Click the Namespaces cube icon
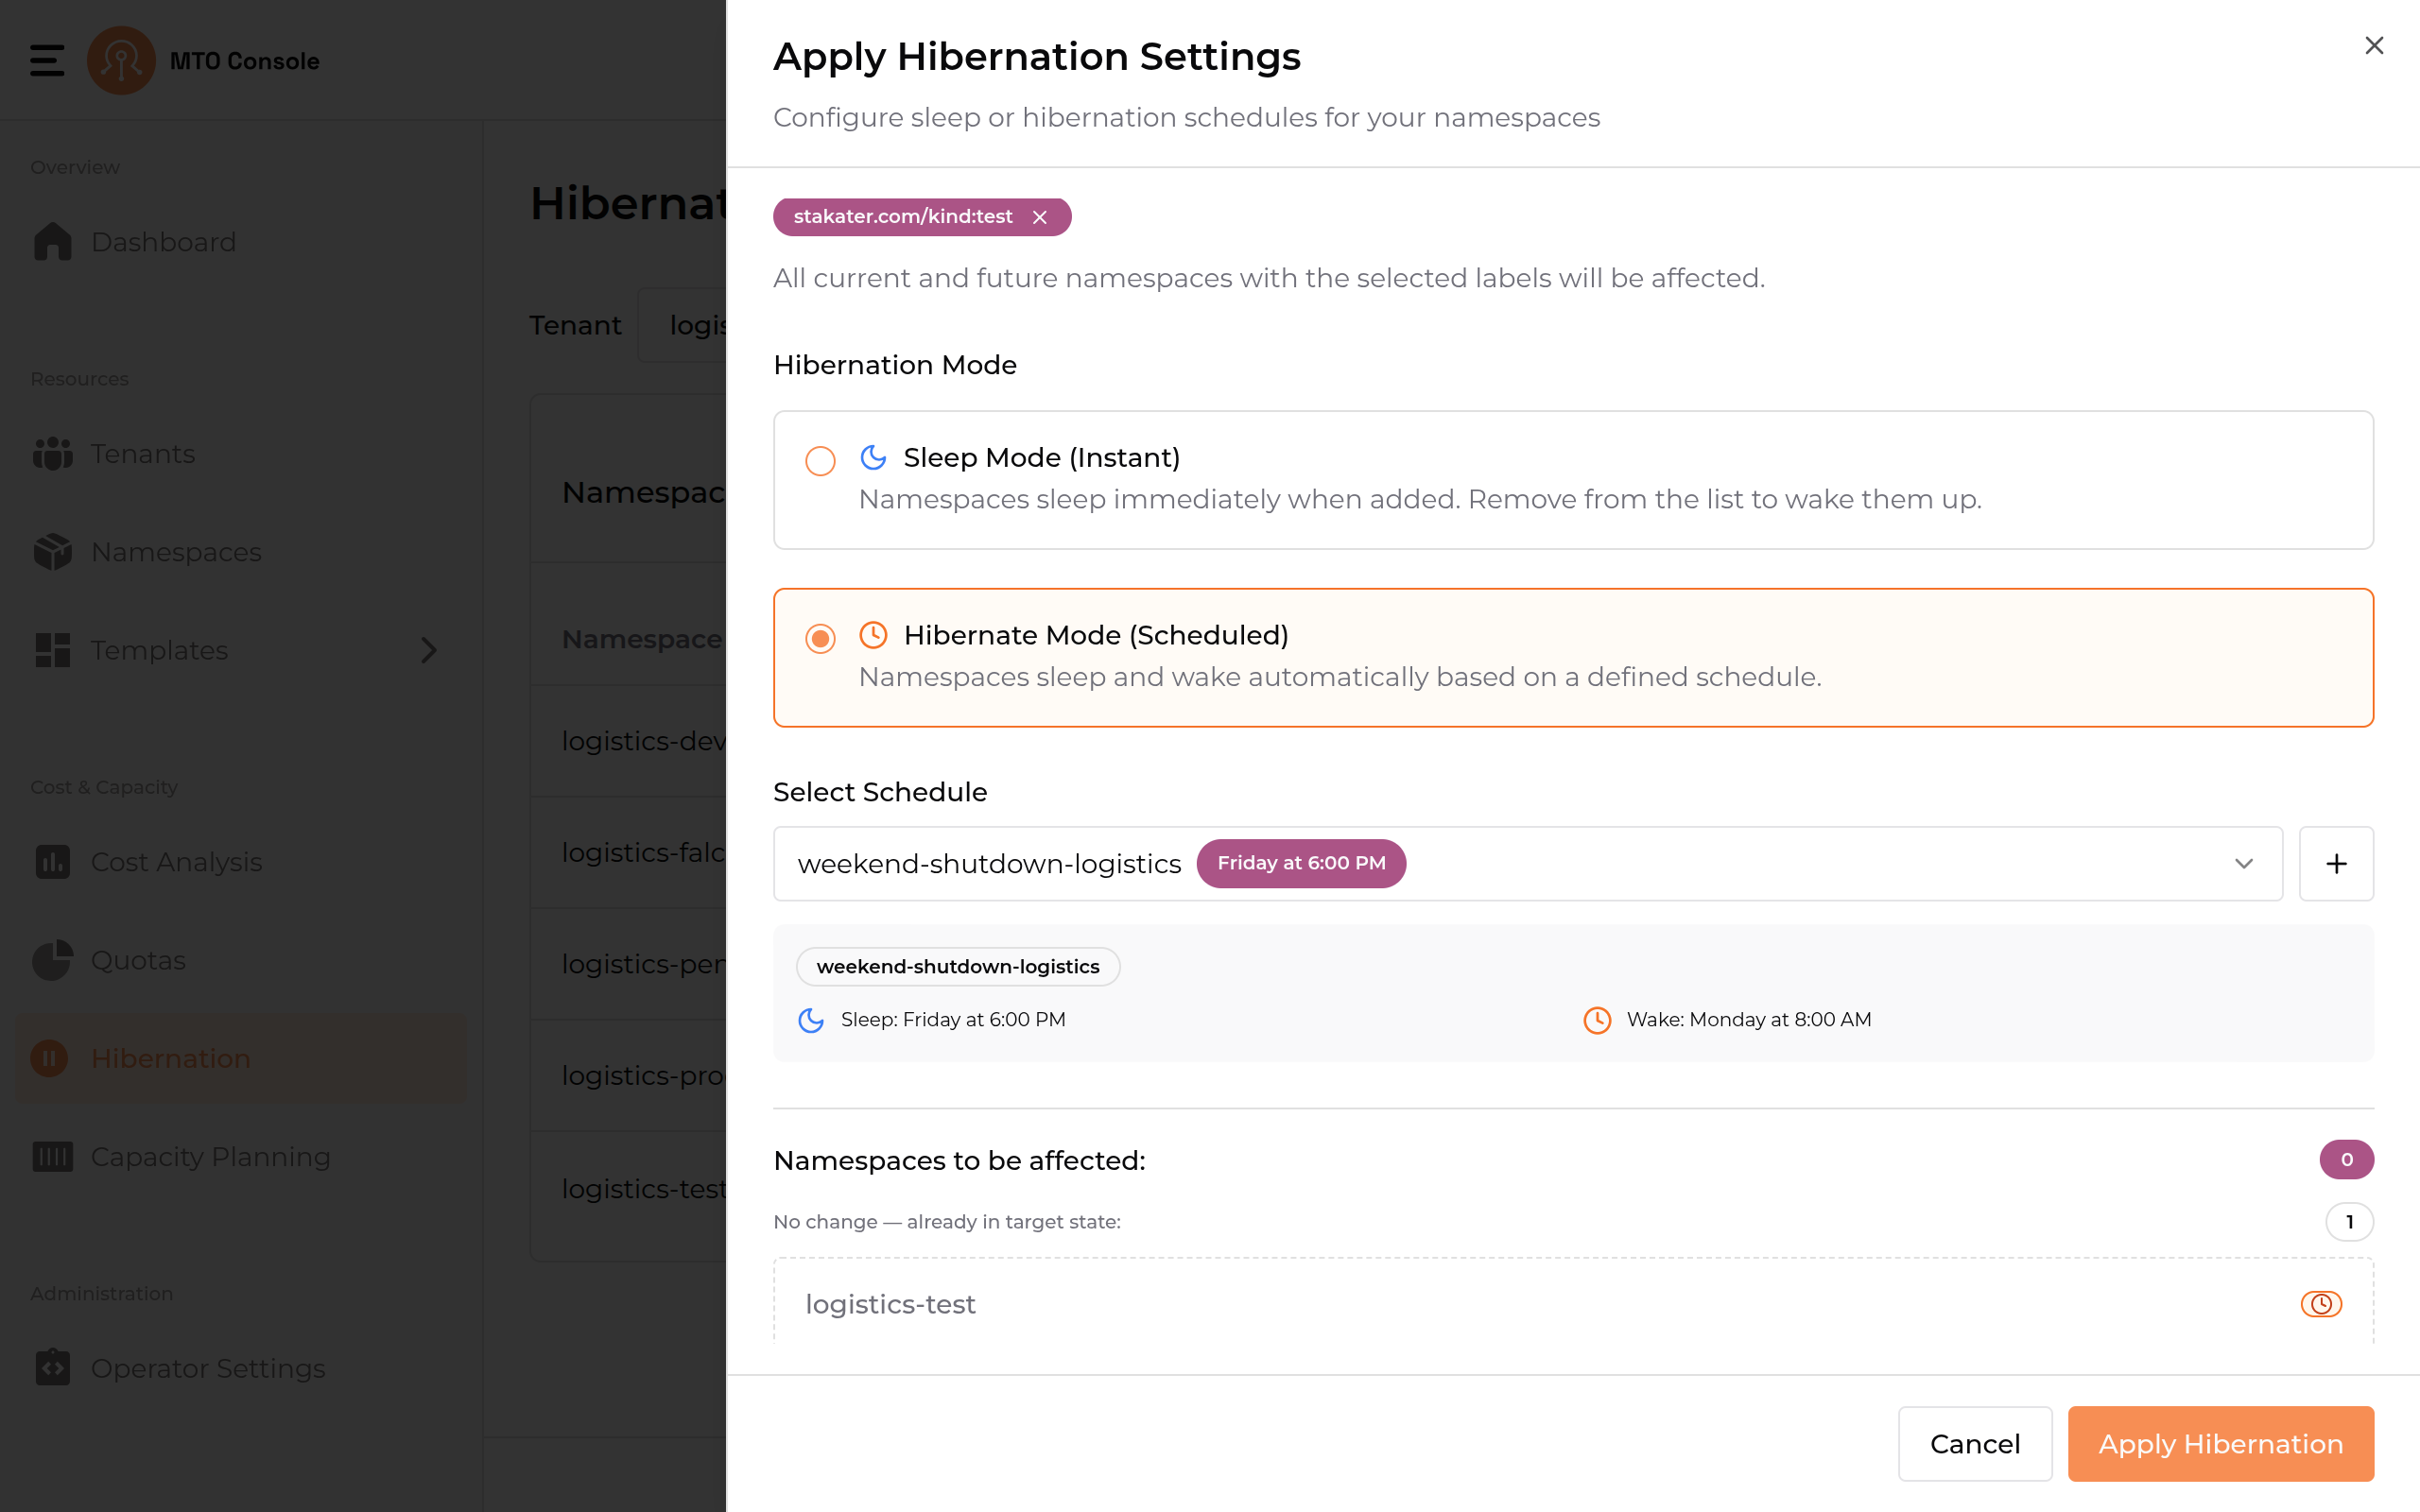Screen dimensions: 2420x1512 coord(52,552)
